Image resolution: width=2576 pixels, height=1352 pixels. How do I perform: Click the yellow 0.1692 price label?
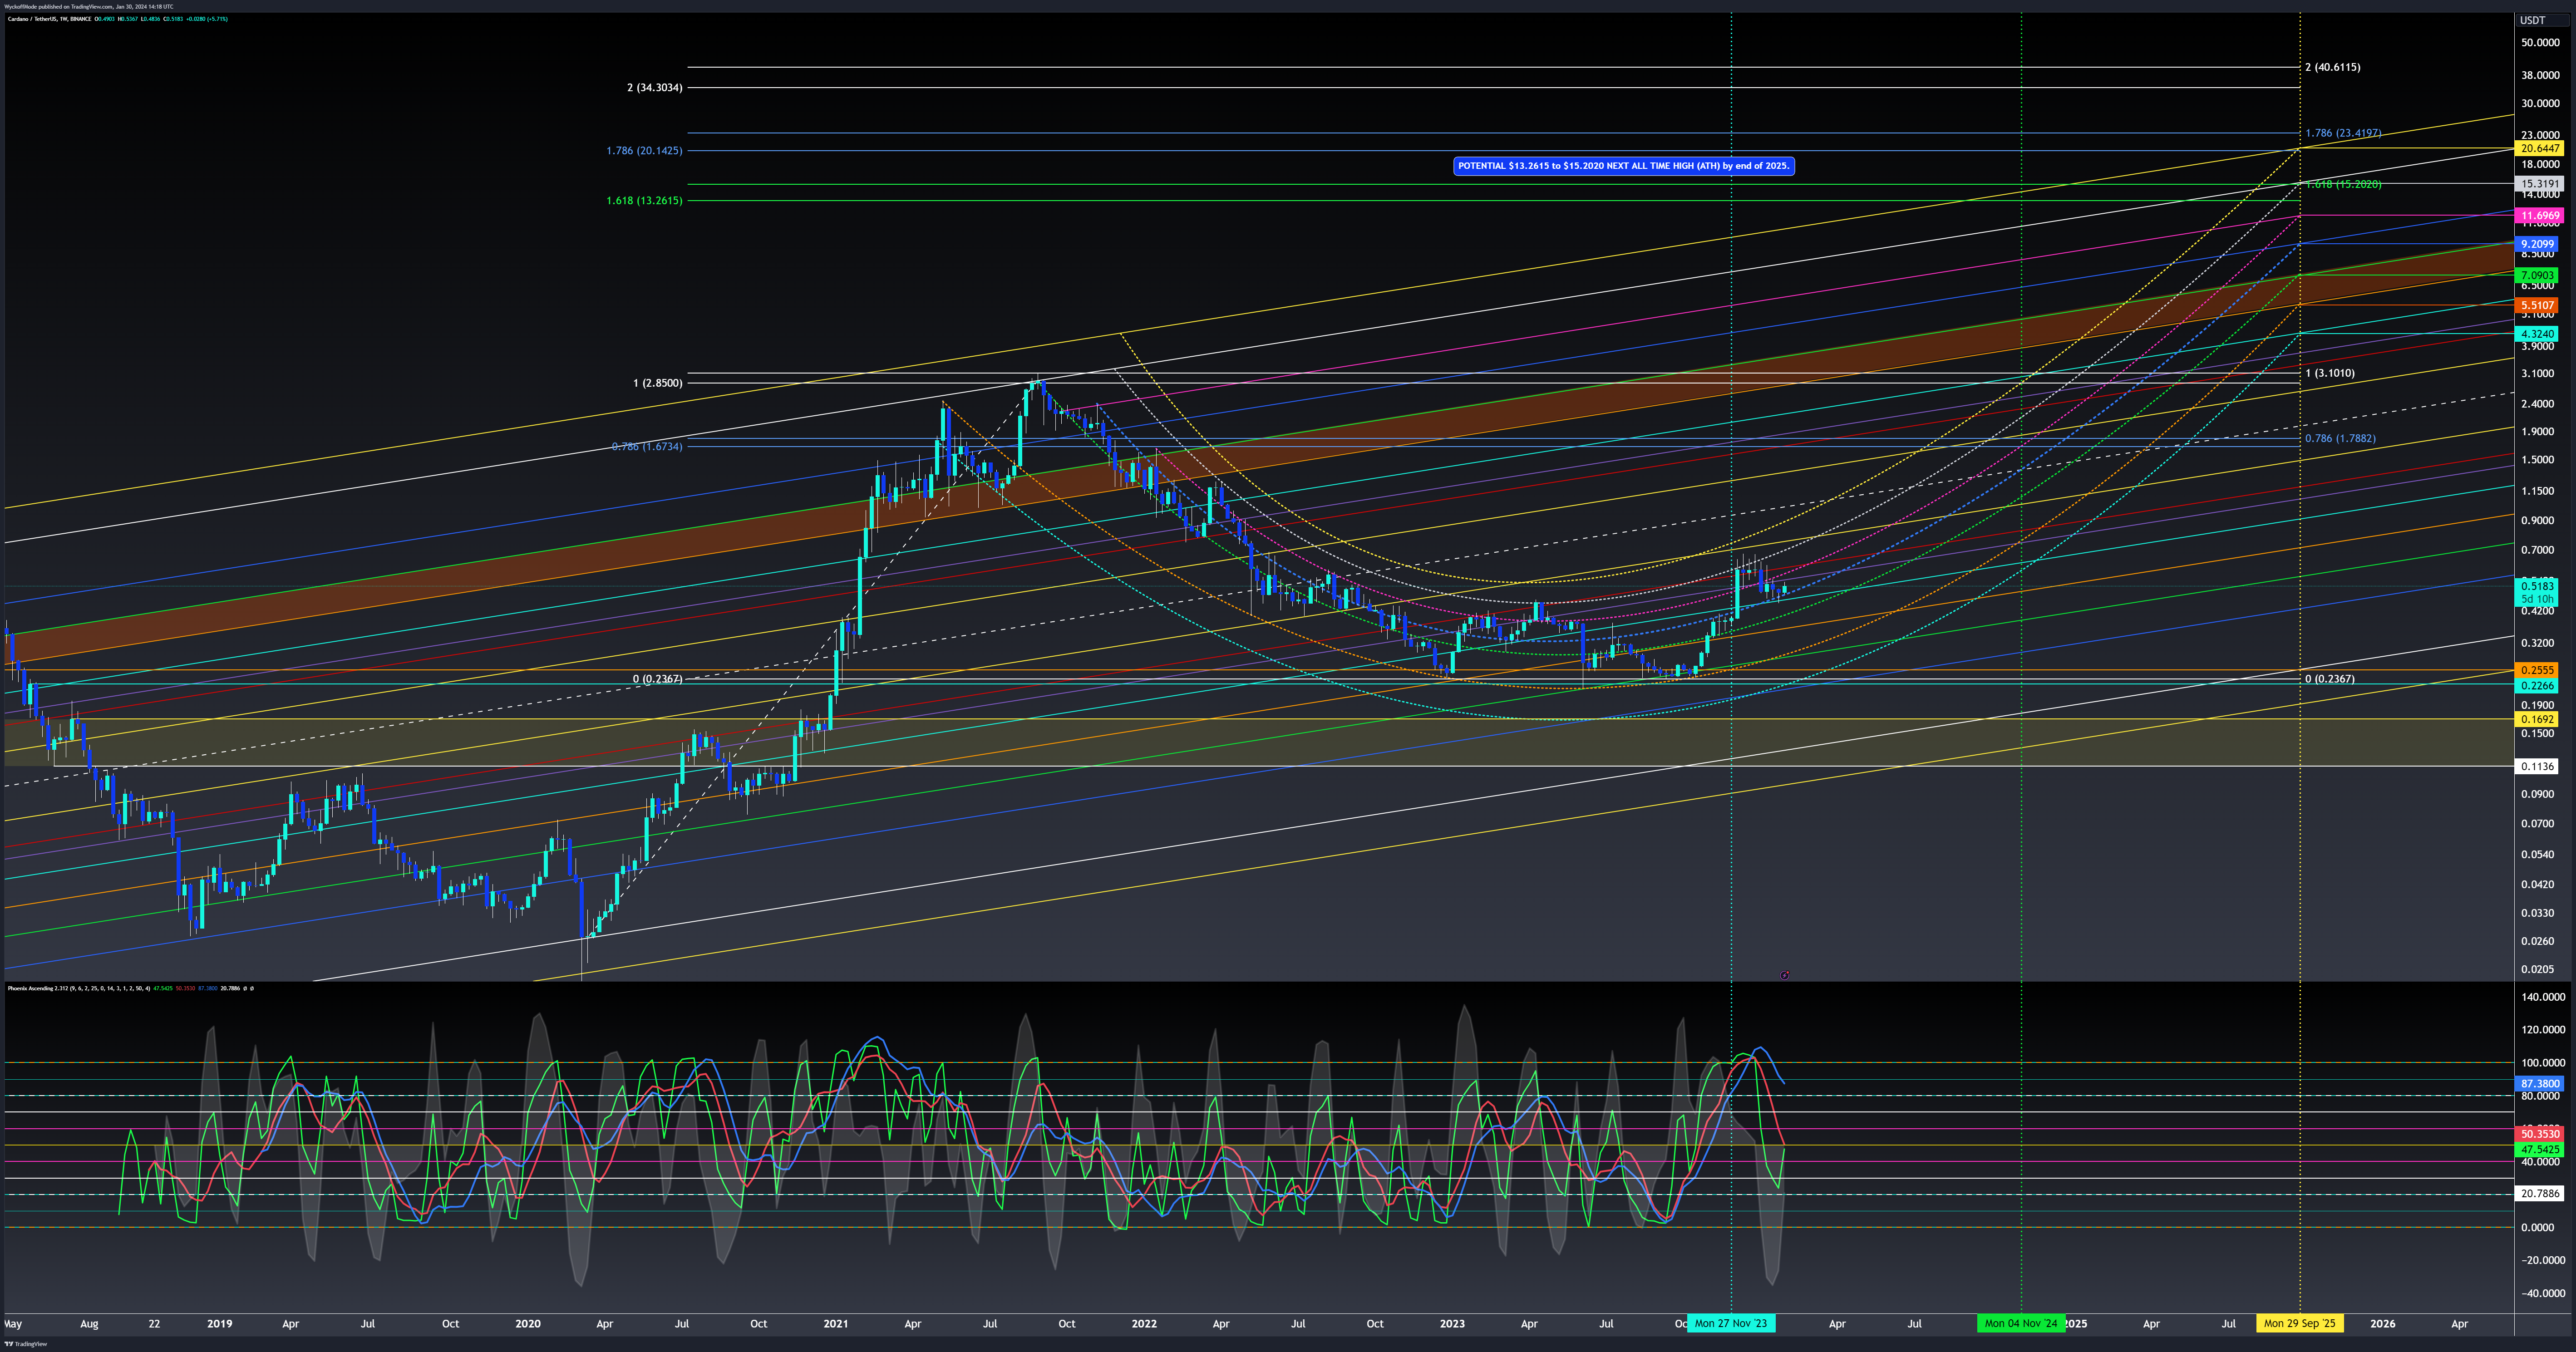click(2537, 719)
